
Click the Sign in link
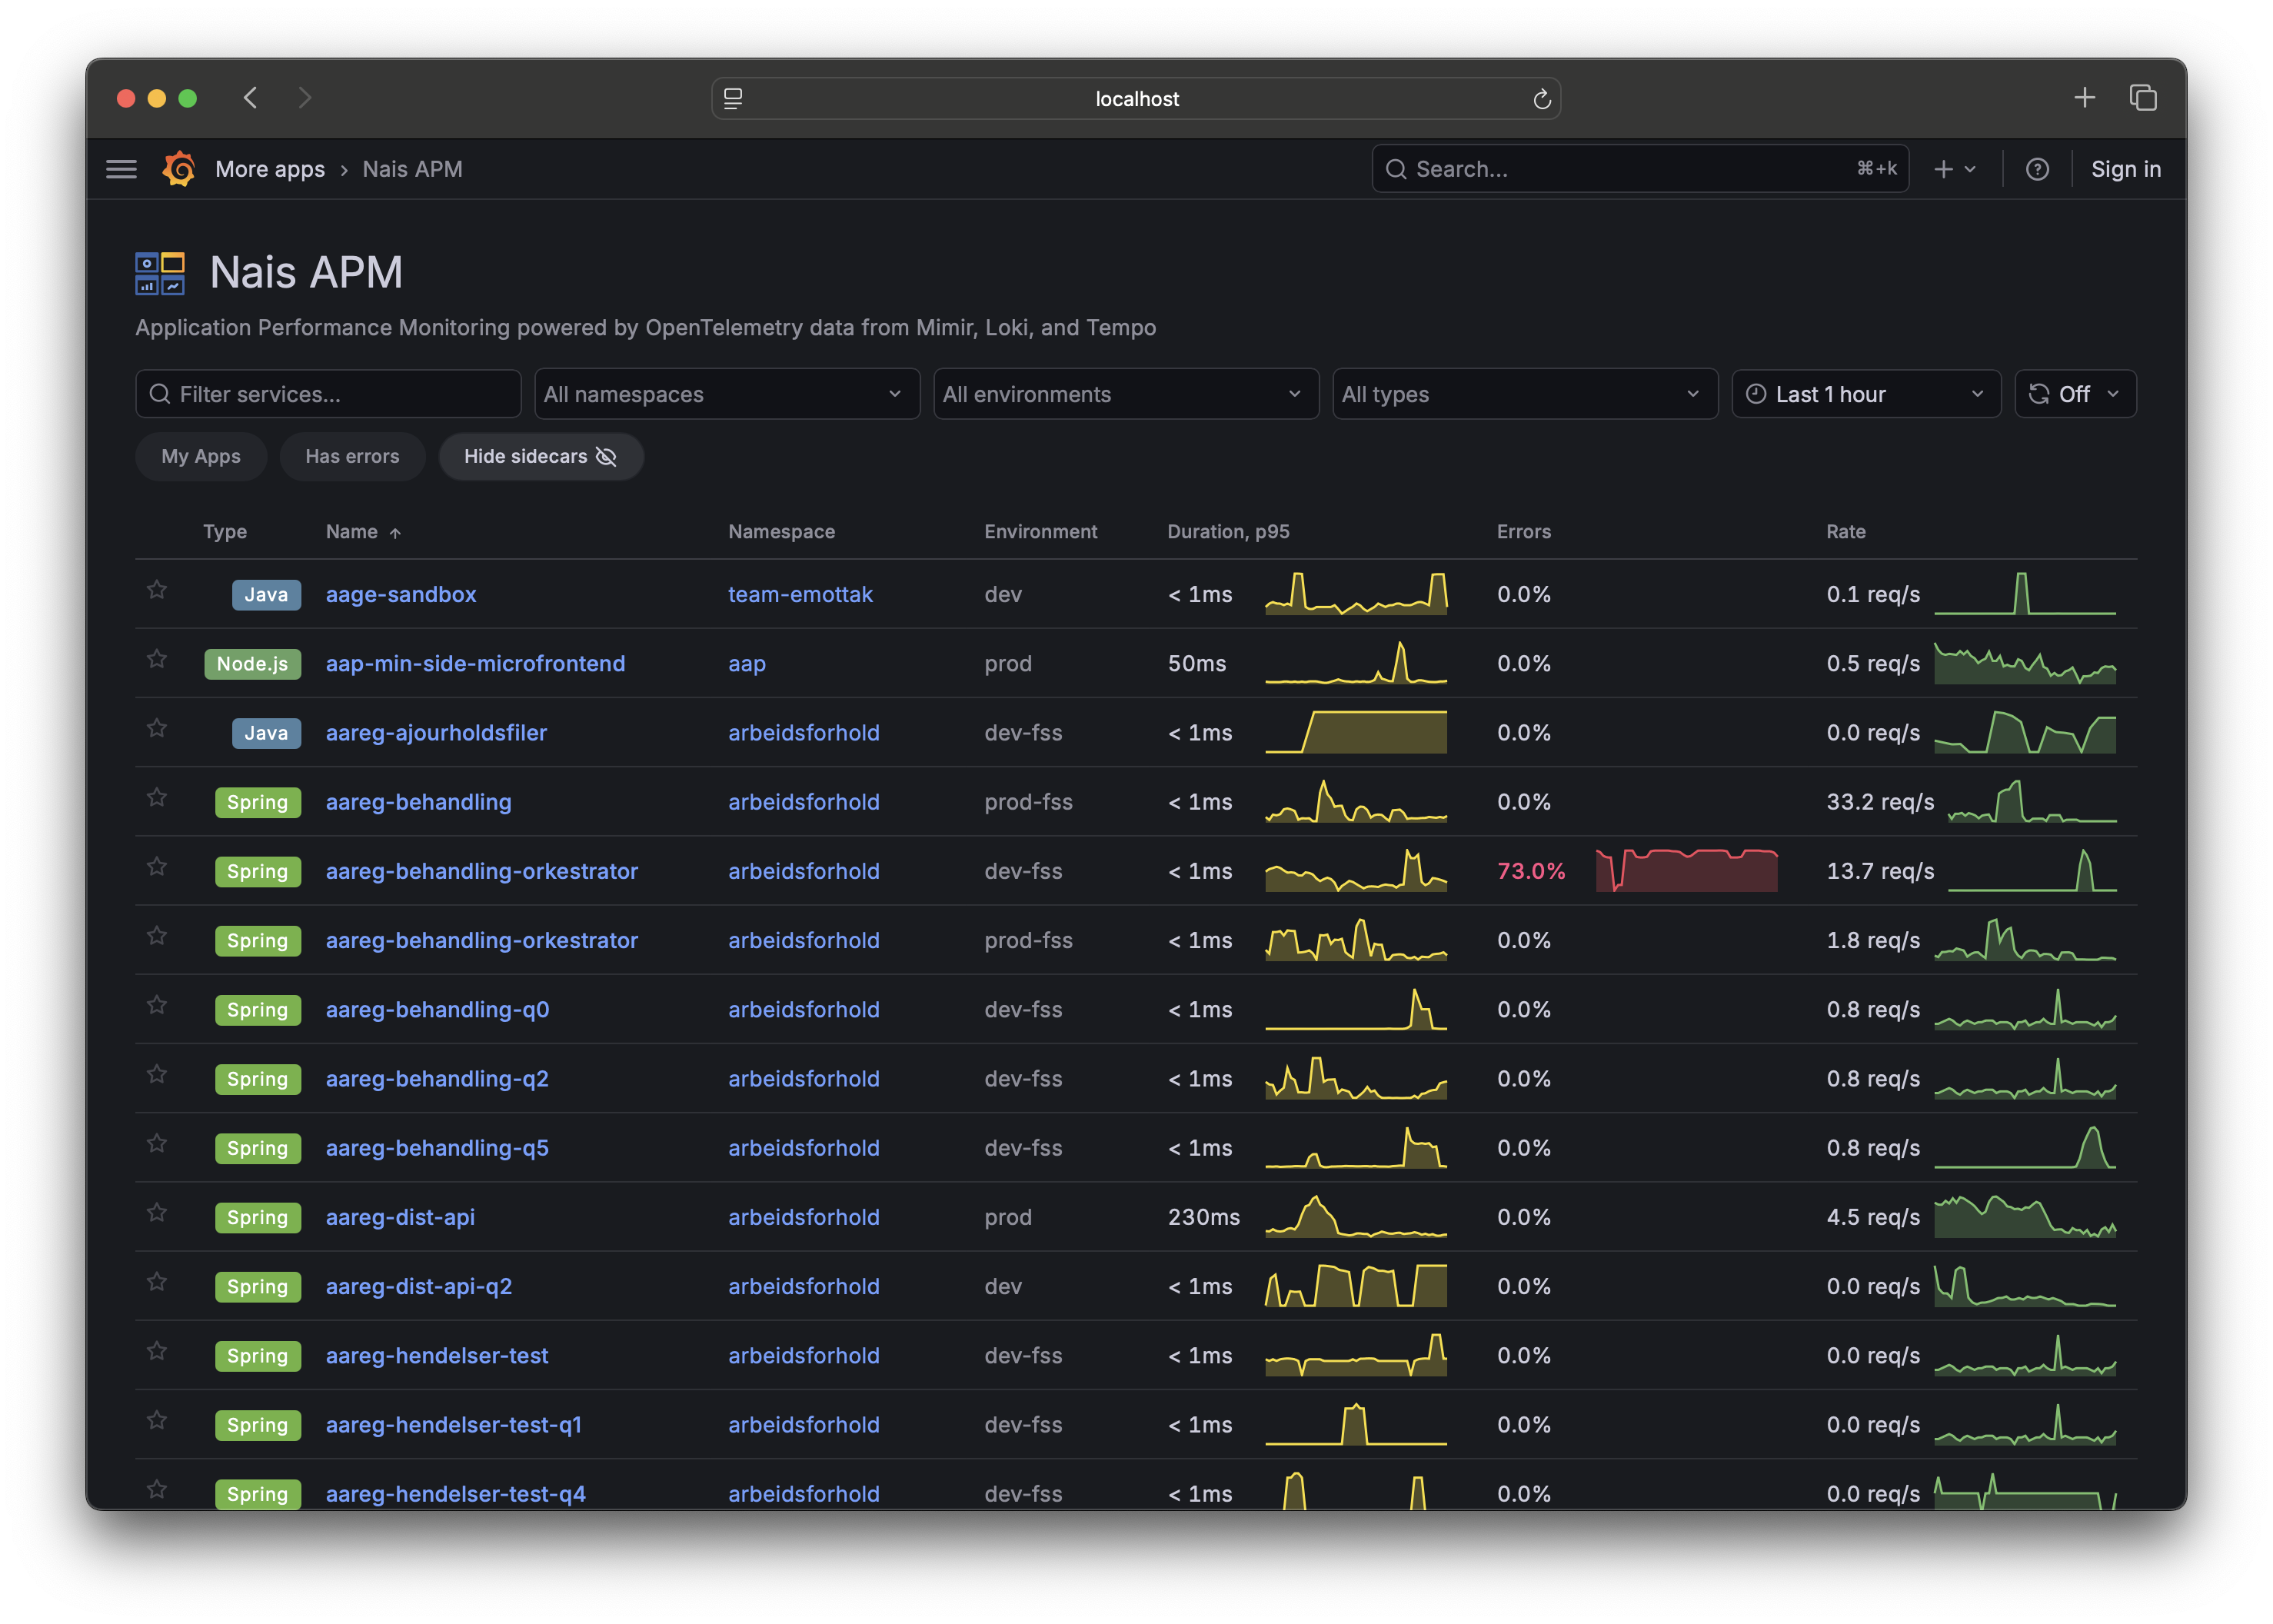(x=2125, y=169)
